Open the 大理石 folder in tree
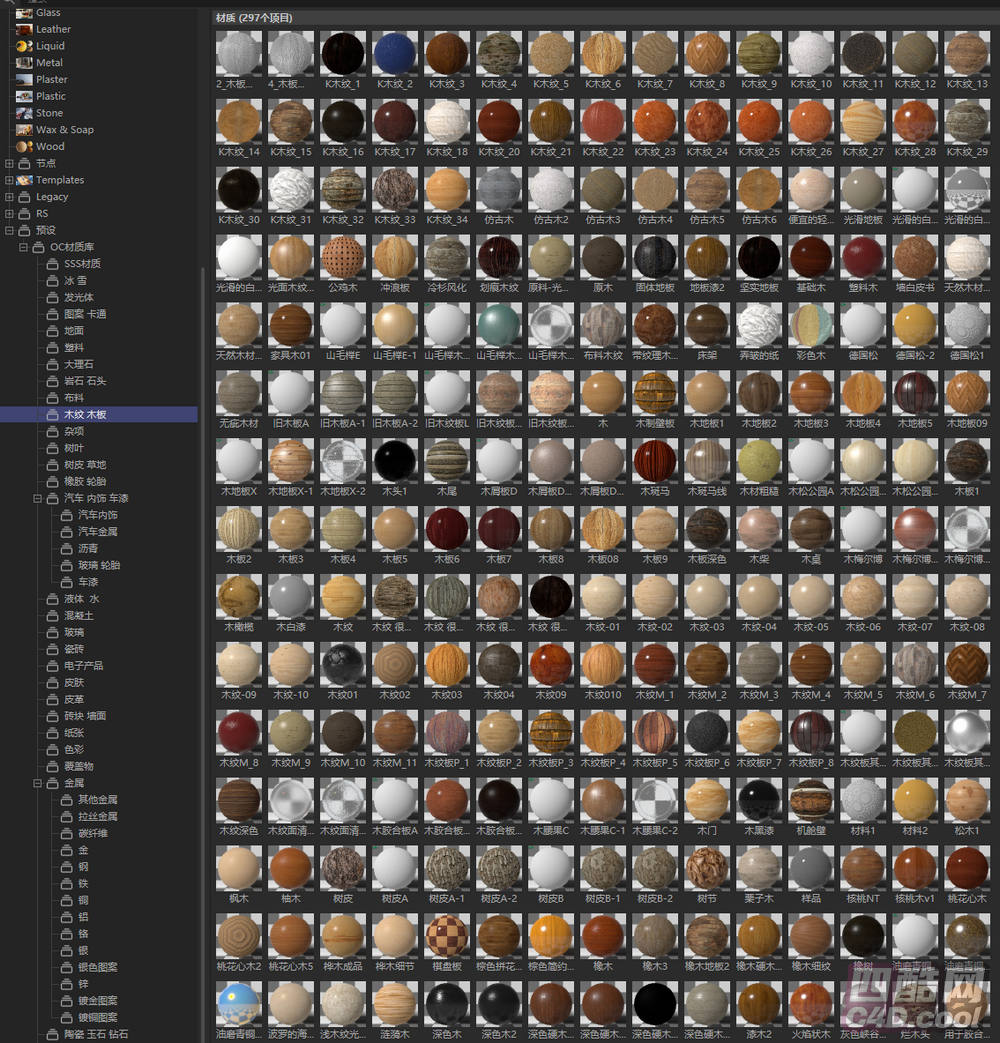The image size is (1000, 1043). tap(78, 364)
